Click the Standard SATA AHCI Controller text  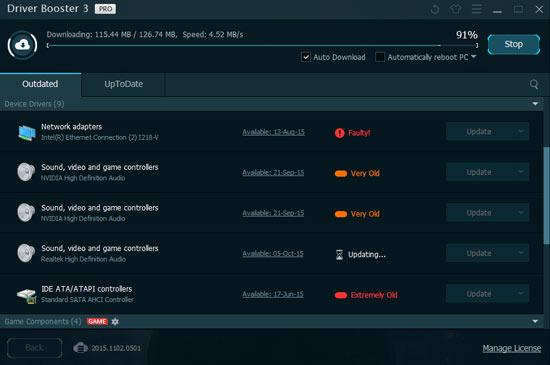[x=87, y=299]
